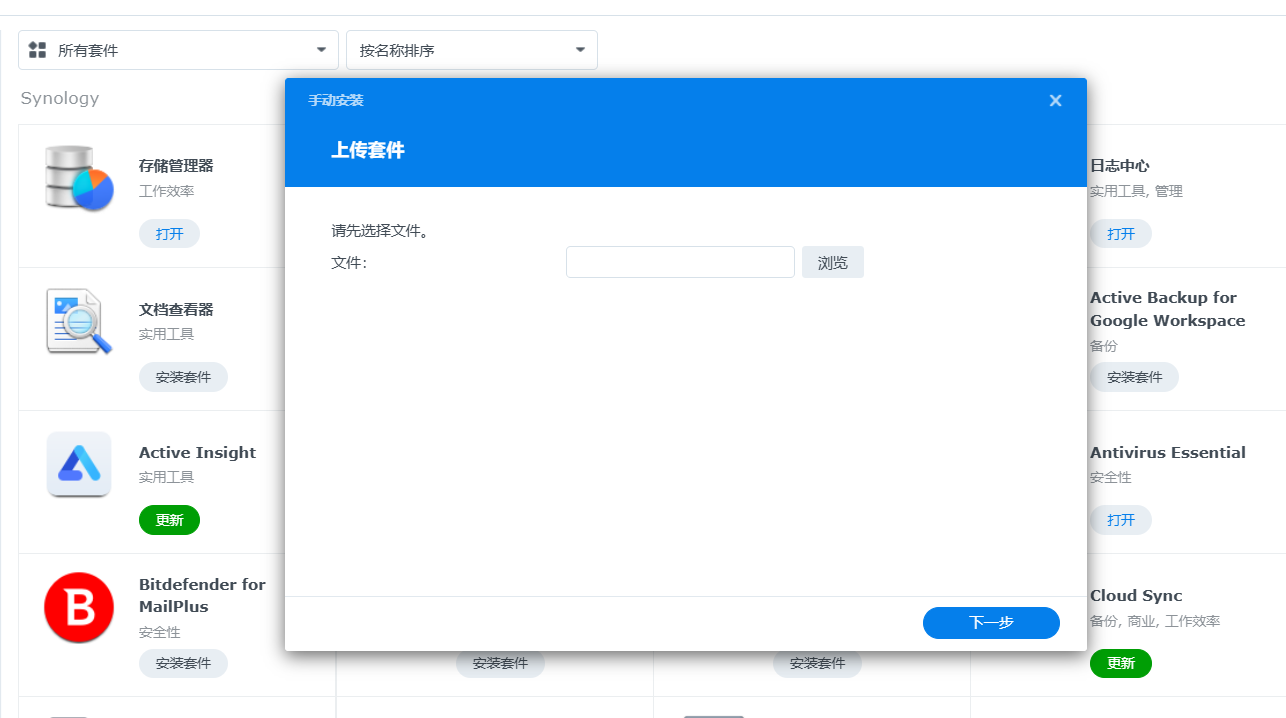Update Active Insight with 更新 button

[169, 520]
